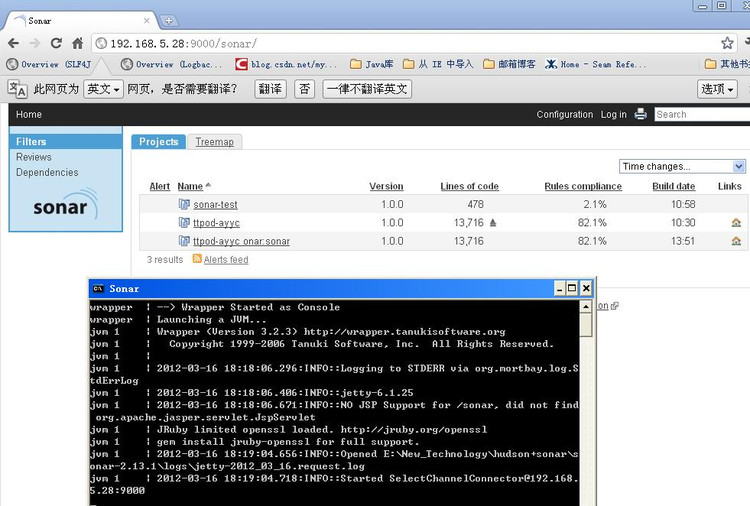This screenshot has height=506, width=750.
Task: Reload the page with the refresh icon
Action: pyautogui.click(x=56, y=44)
